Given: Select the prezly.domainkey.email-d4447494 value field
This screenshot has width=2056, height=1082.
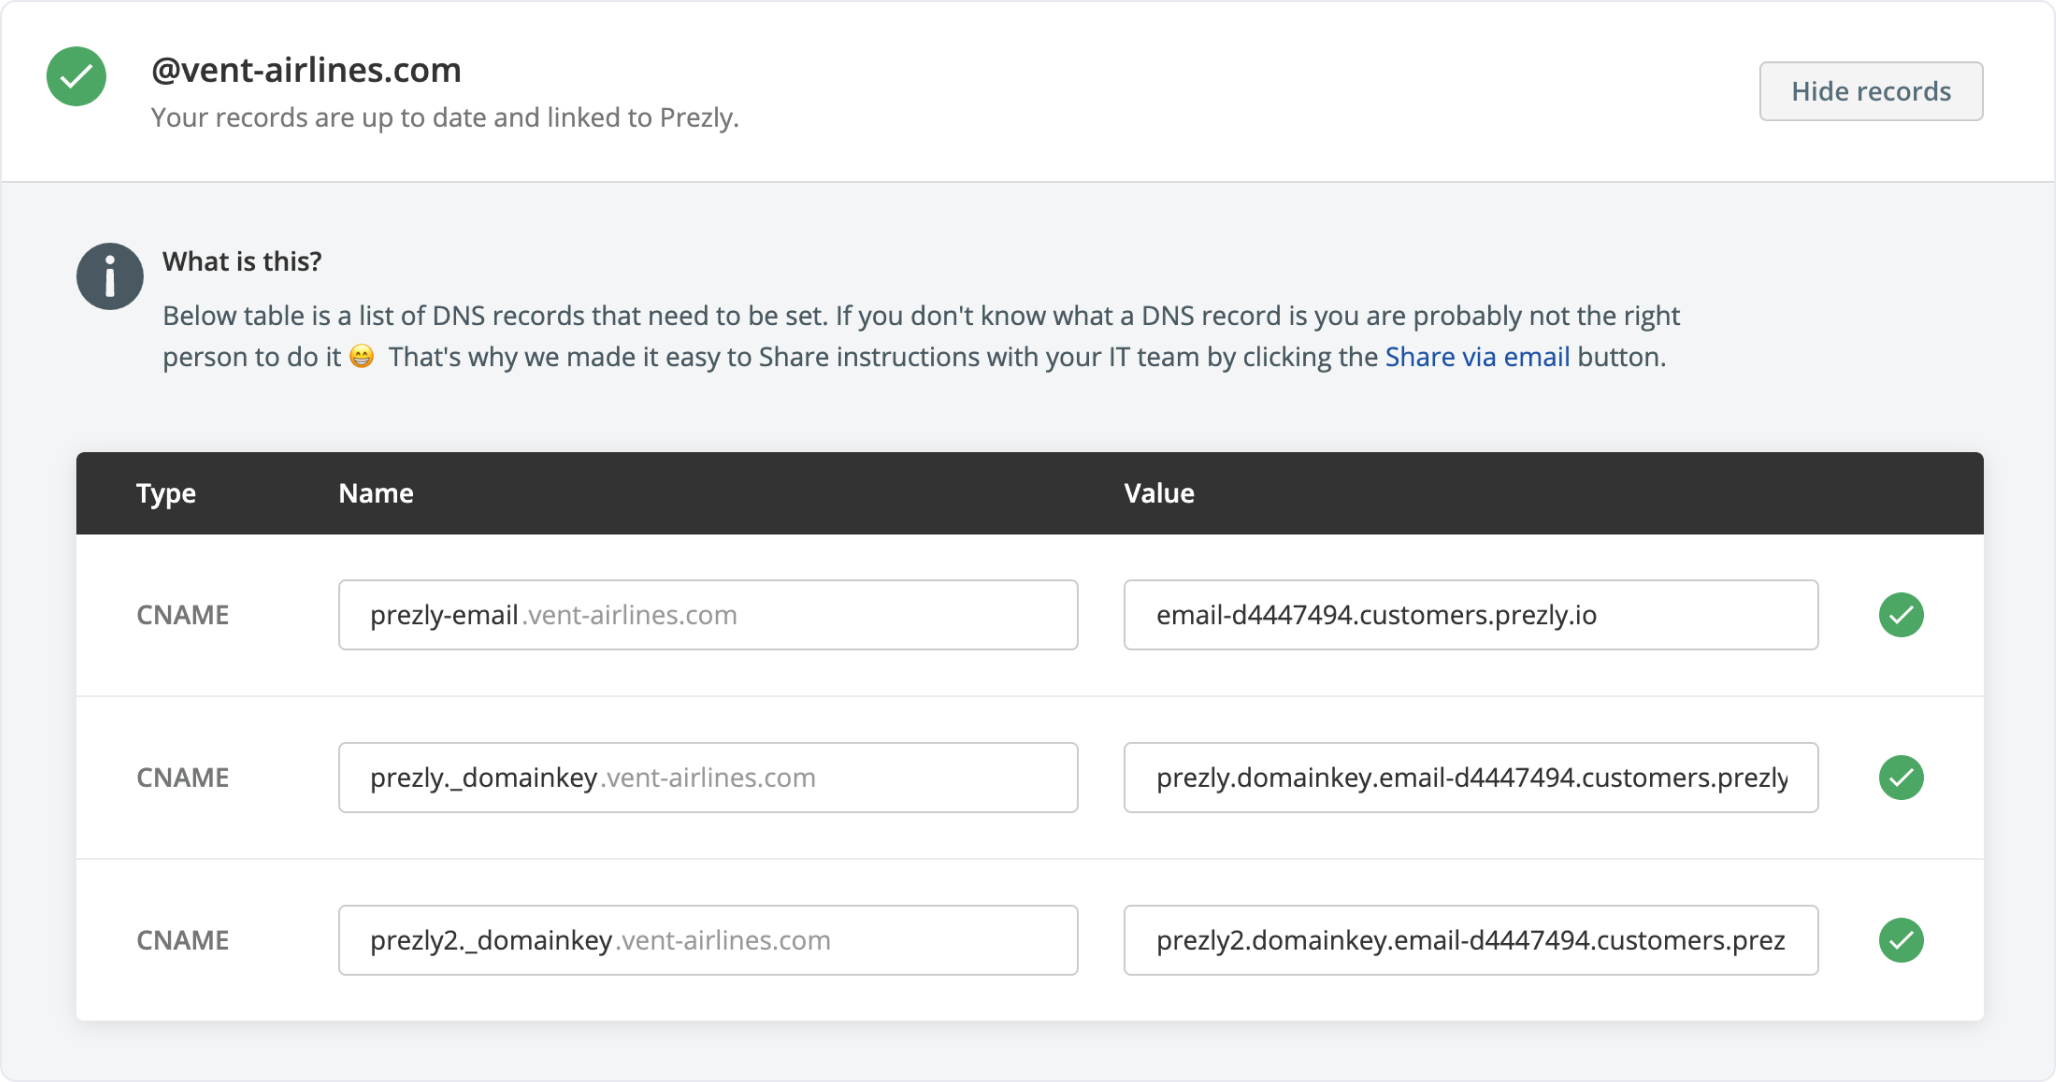Looking at the screenshot, I should (x=1471, y=778).
